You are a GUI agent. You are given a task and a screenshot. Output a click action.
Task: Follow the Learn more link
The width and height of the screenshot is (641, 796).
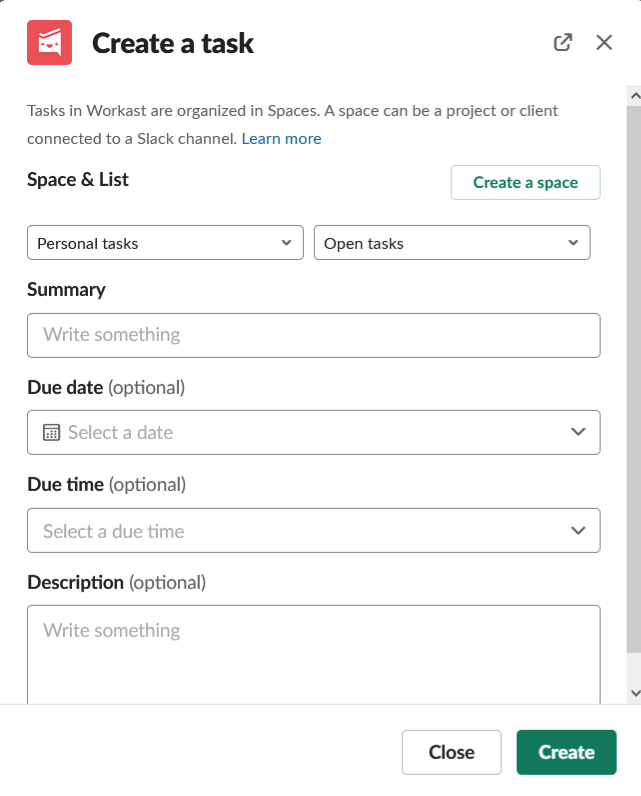281,139
